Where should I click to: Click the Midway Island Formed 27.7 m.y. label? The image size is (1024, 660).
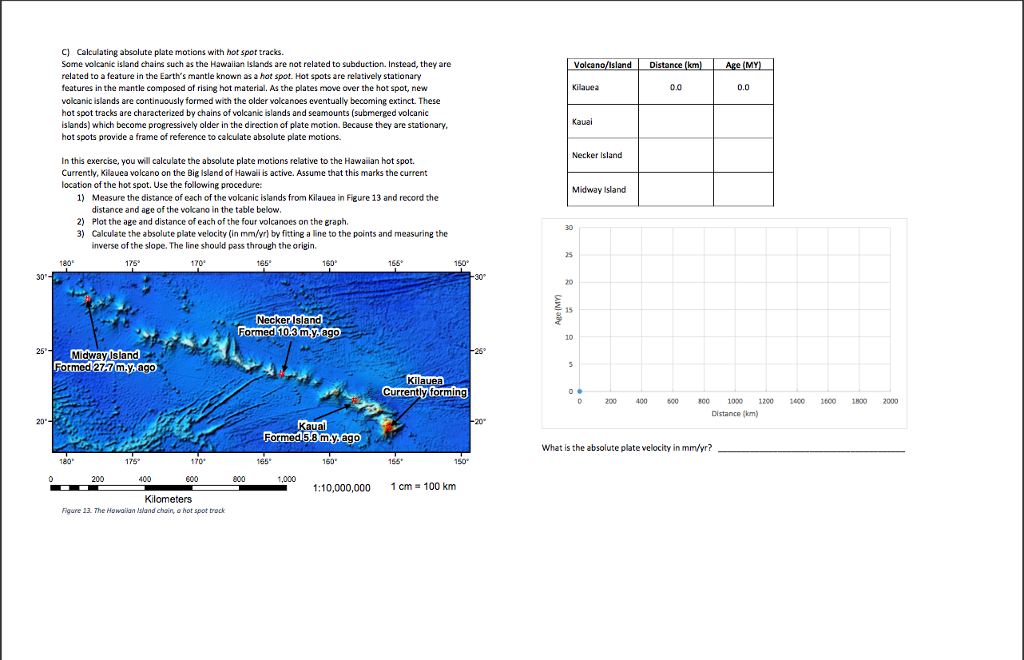point(105,361)
